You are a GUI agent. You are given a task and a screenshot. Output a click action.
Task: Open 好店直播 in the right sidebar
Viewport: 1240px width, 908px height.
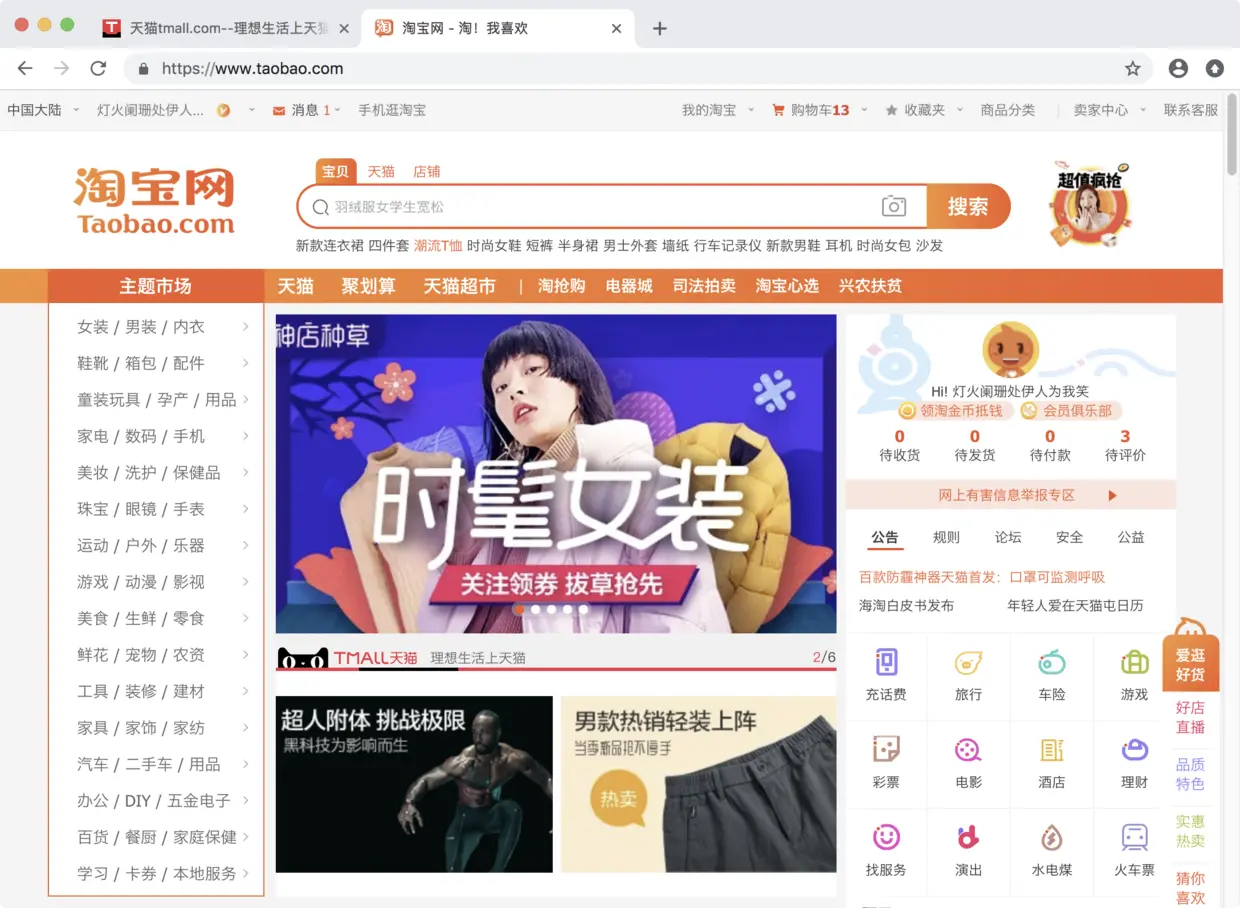click(x=1190, y=717)
